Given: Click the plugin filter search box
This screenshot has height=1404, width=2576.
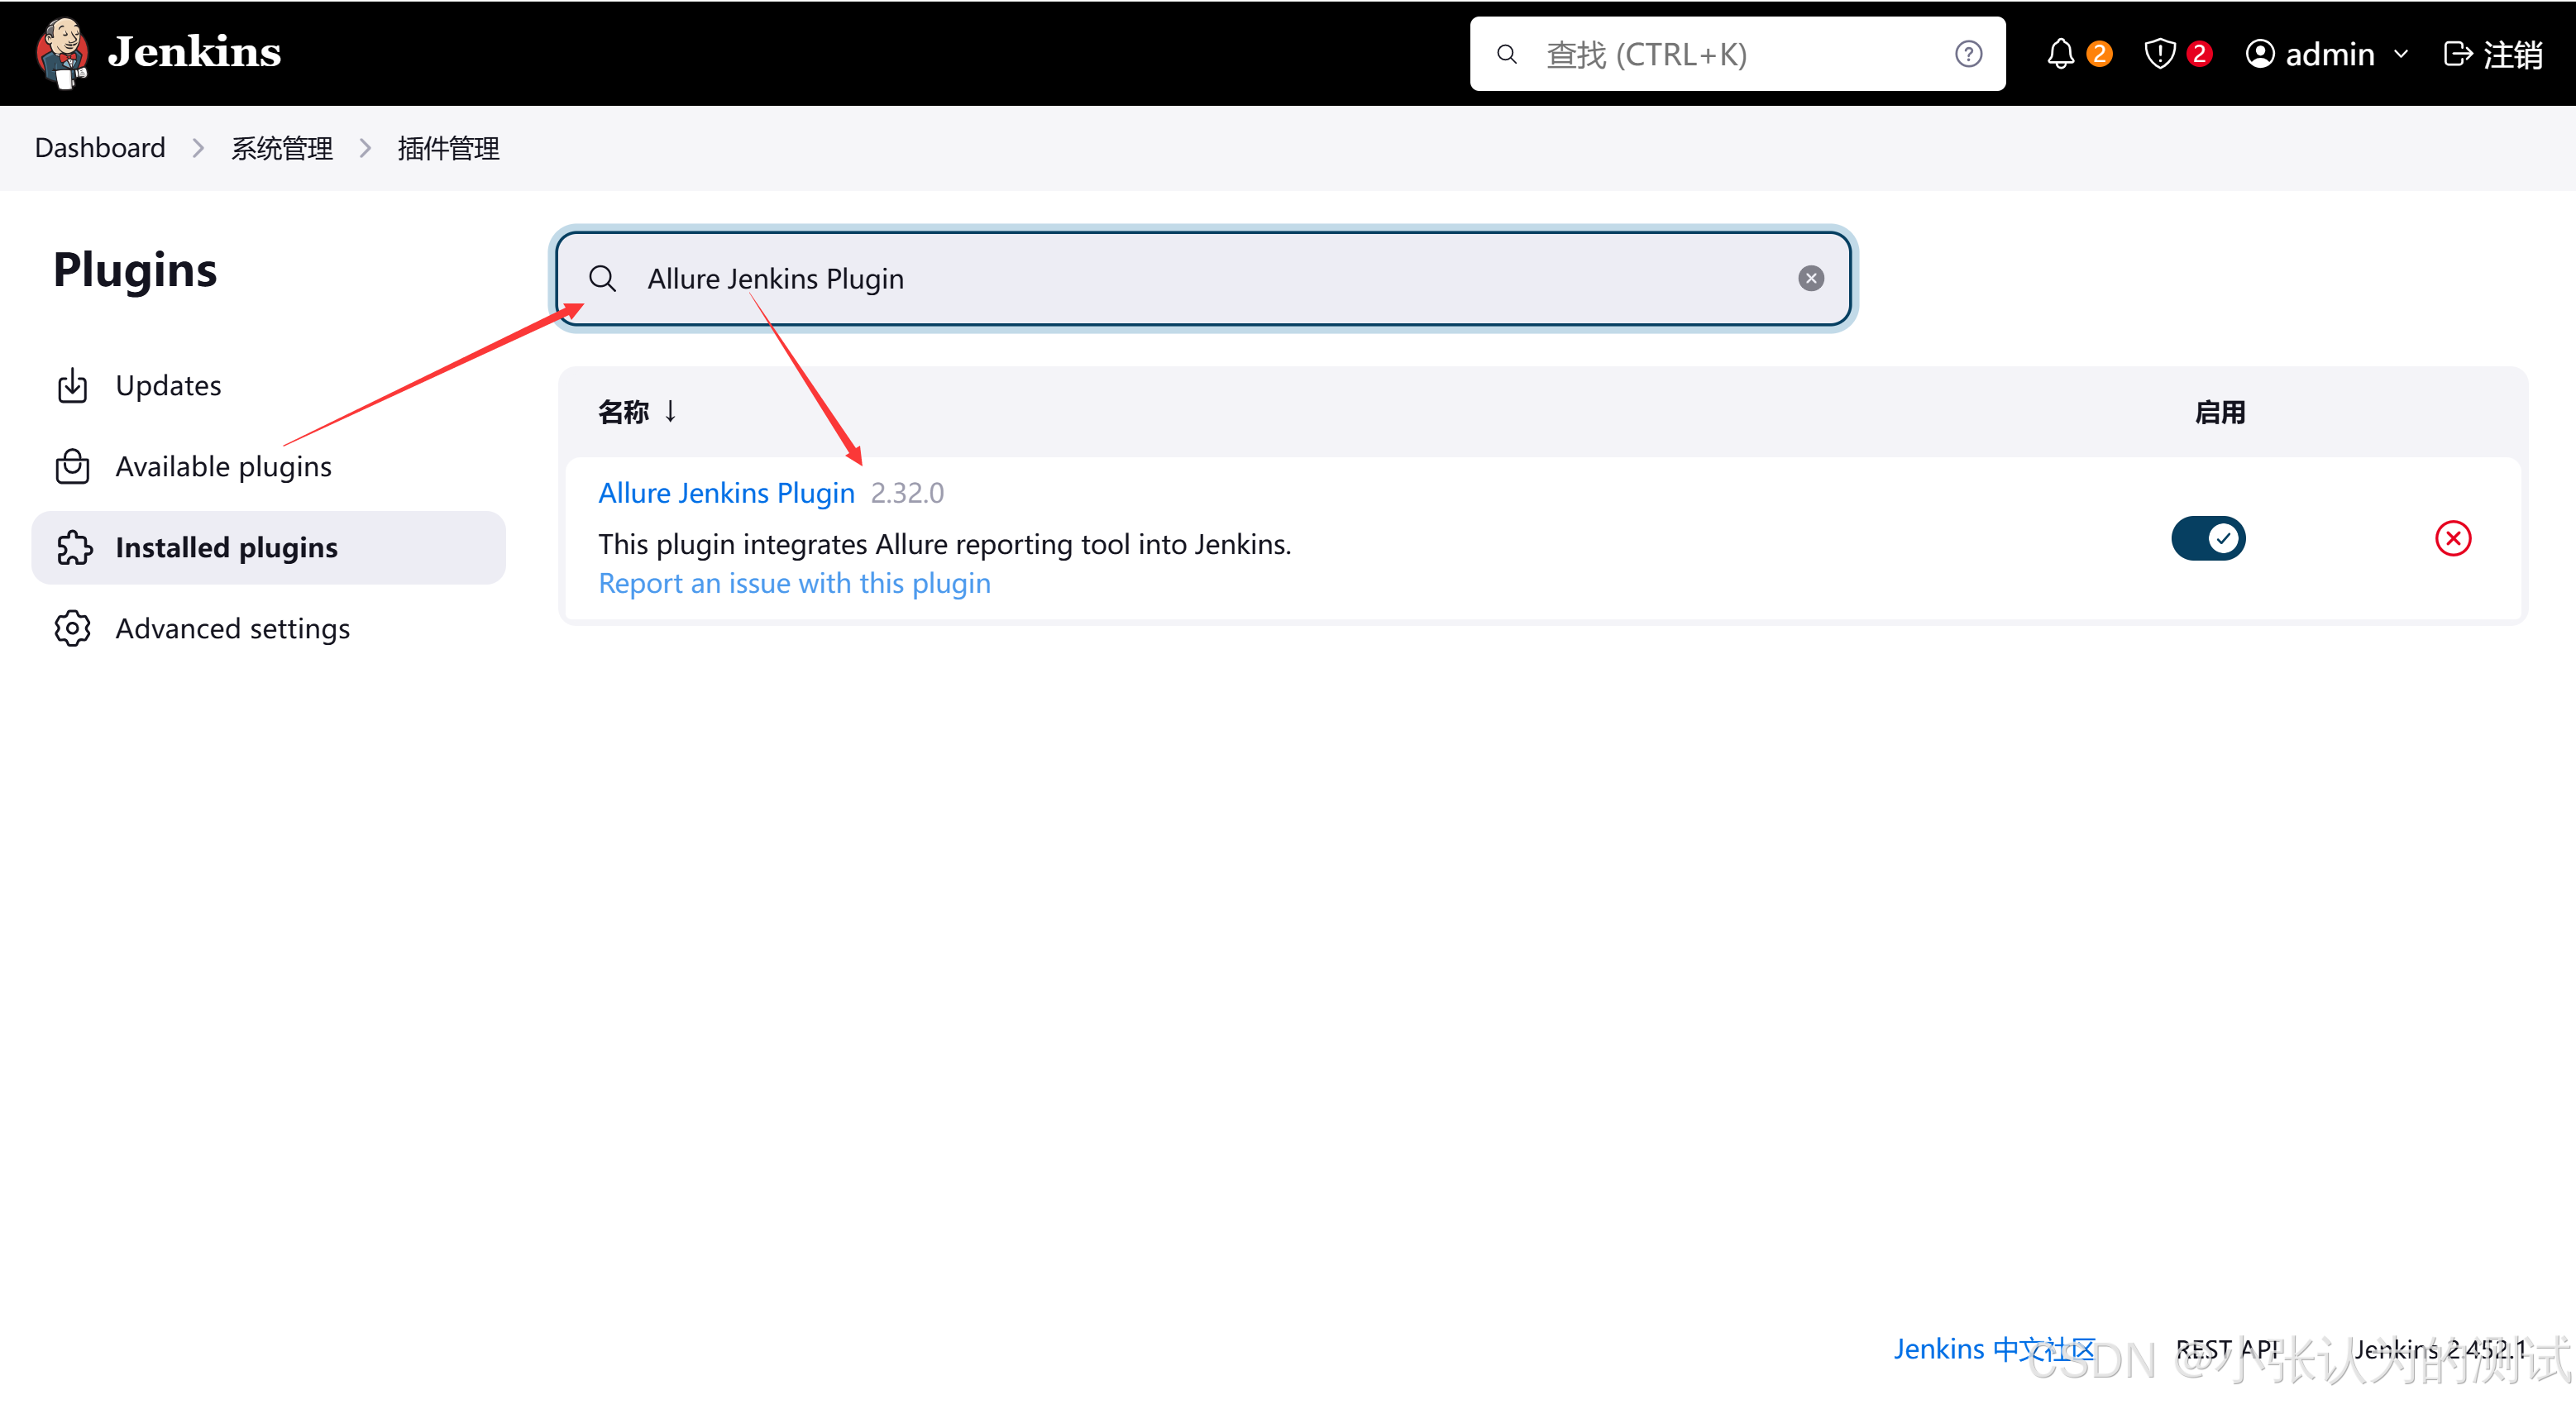Looking at the screenshot, I should coord(1203,278).
